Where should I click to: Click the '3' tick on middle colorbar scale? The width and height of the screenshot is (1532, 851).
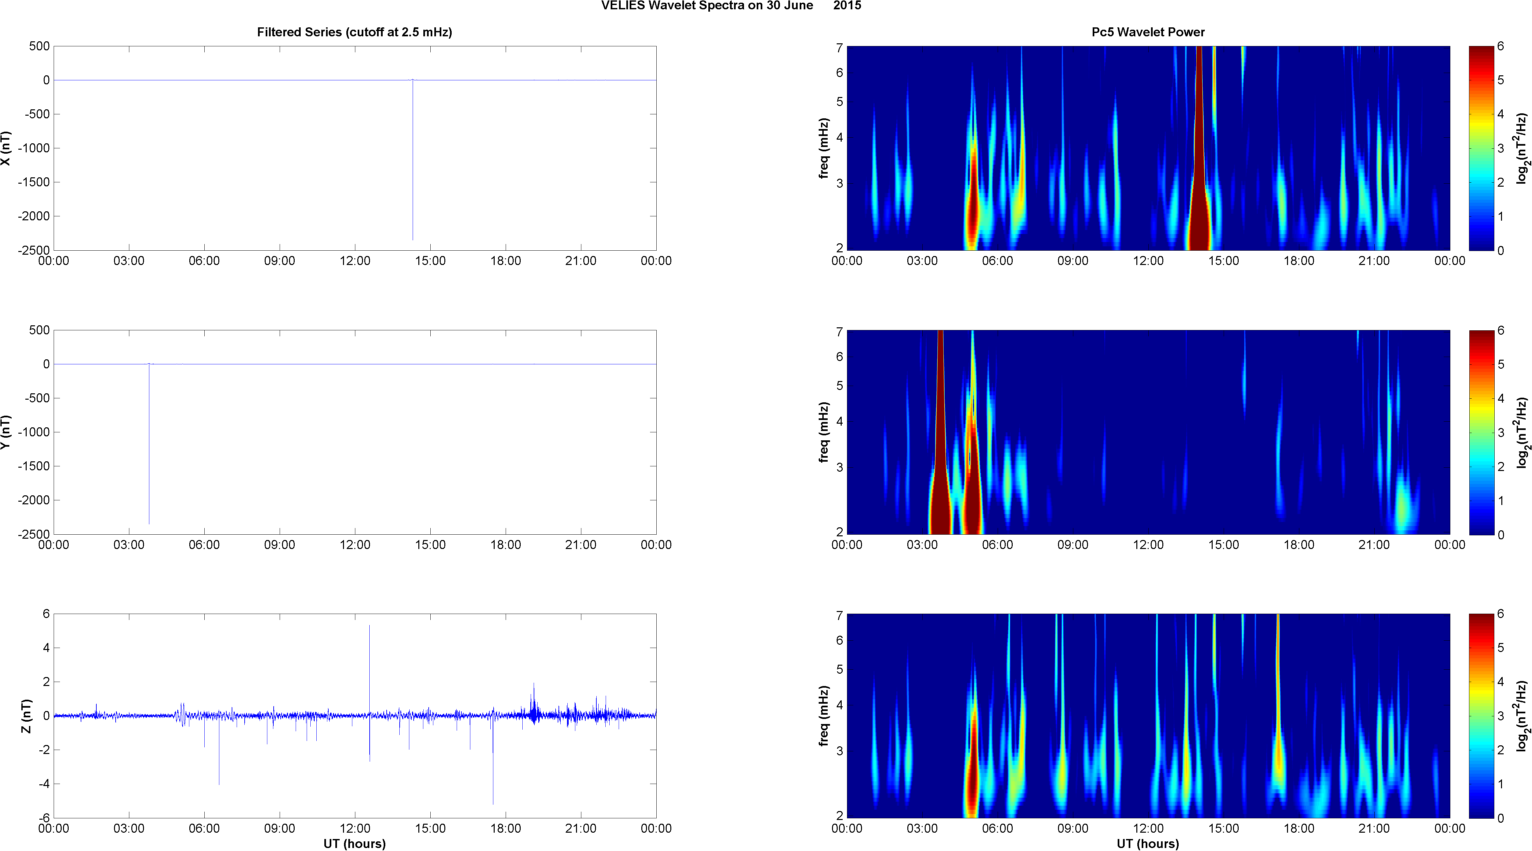(x=1501, y=432)
